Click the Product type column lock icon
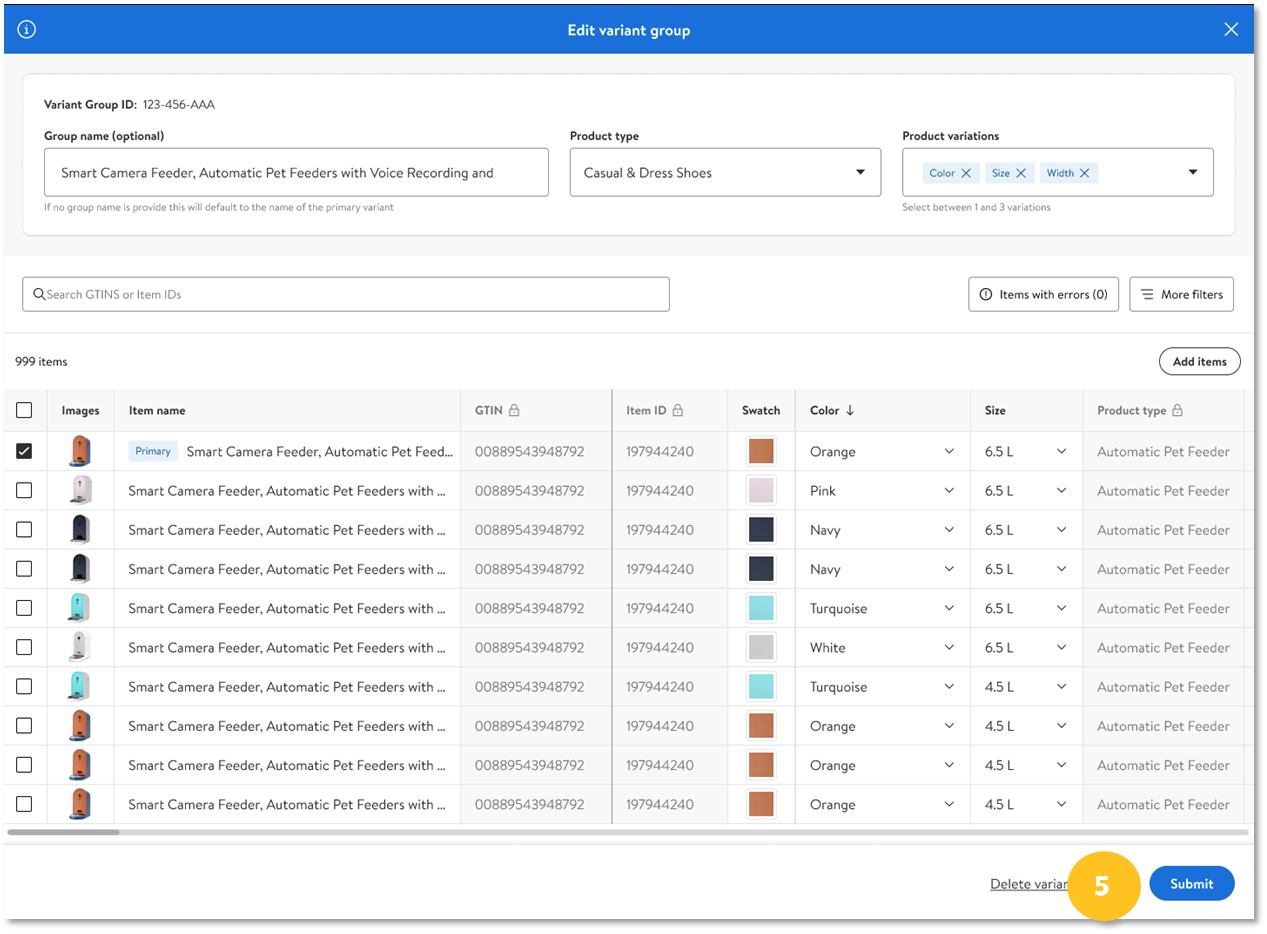The image size is (1267, 934). pos(1177,410)
